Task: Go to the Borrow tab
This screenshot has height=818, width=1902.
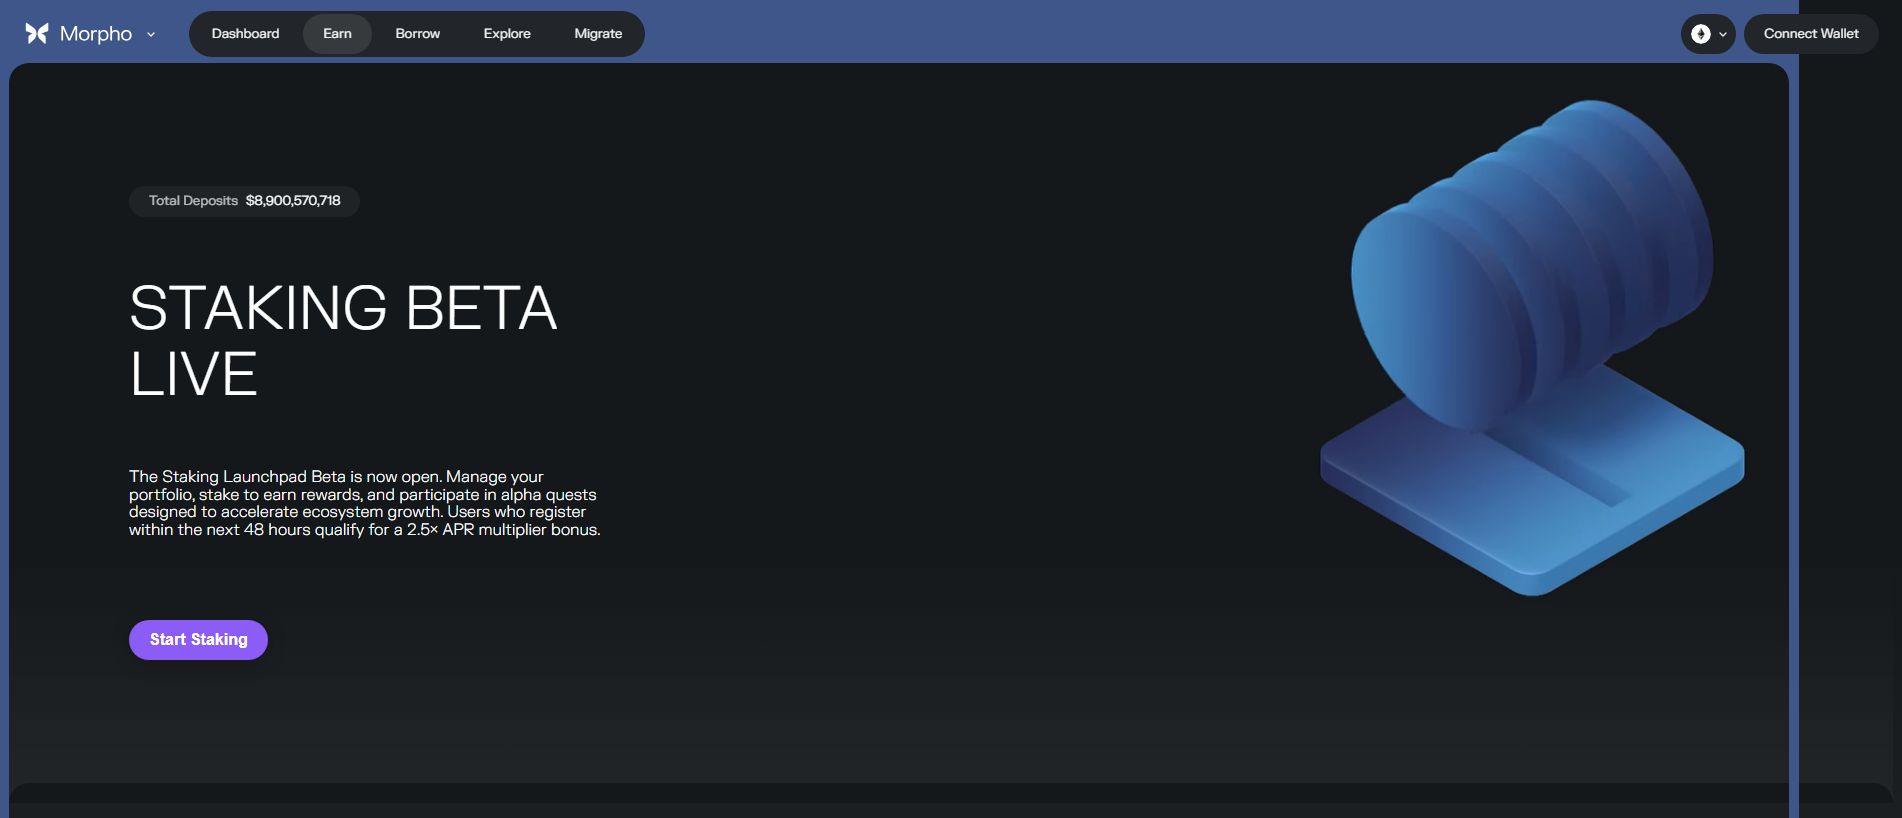Action: [x=417, y=34]
